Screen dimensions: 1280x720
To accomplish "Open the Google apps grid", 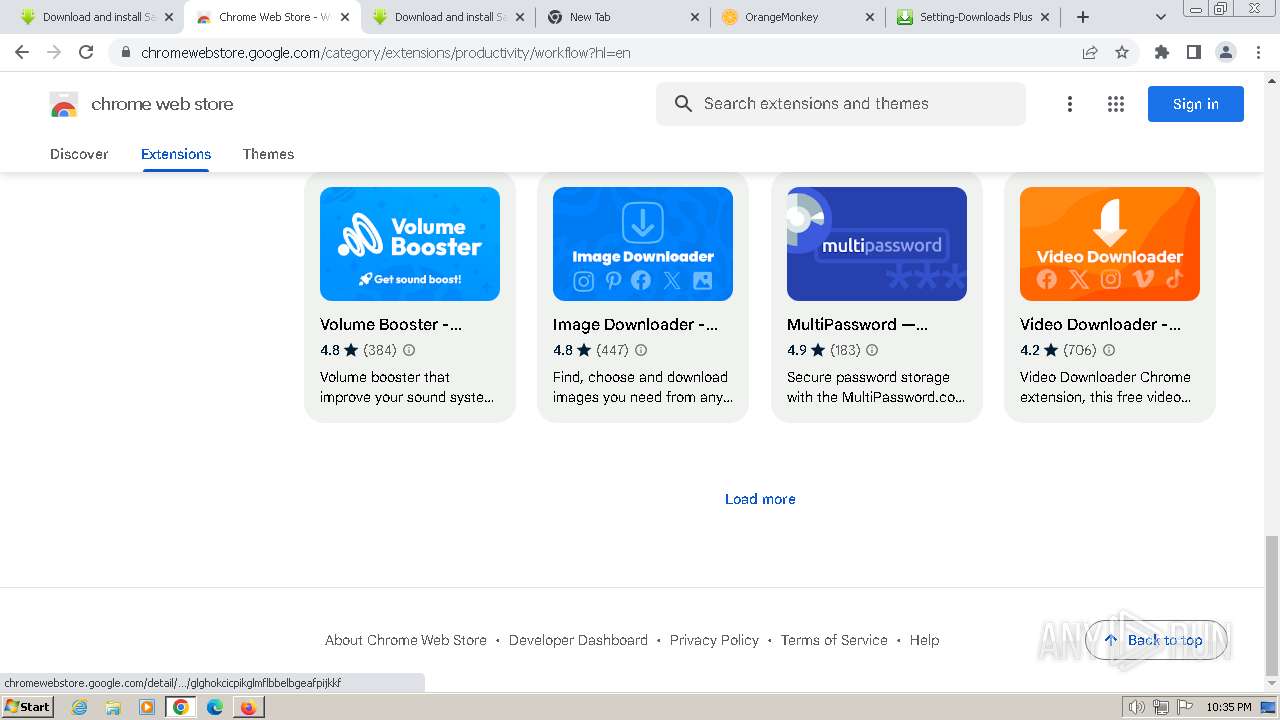I will pyautogui.click(x=1116, y=104).
